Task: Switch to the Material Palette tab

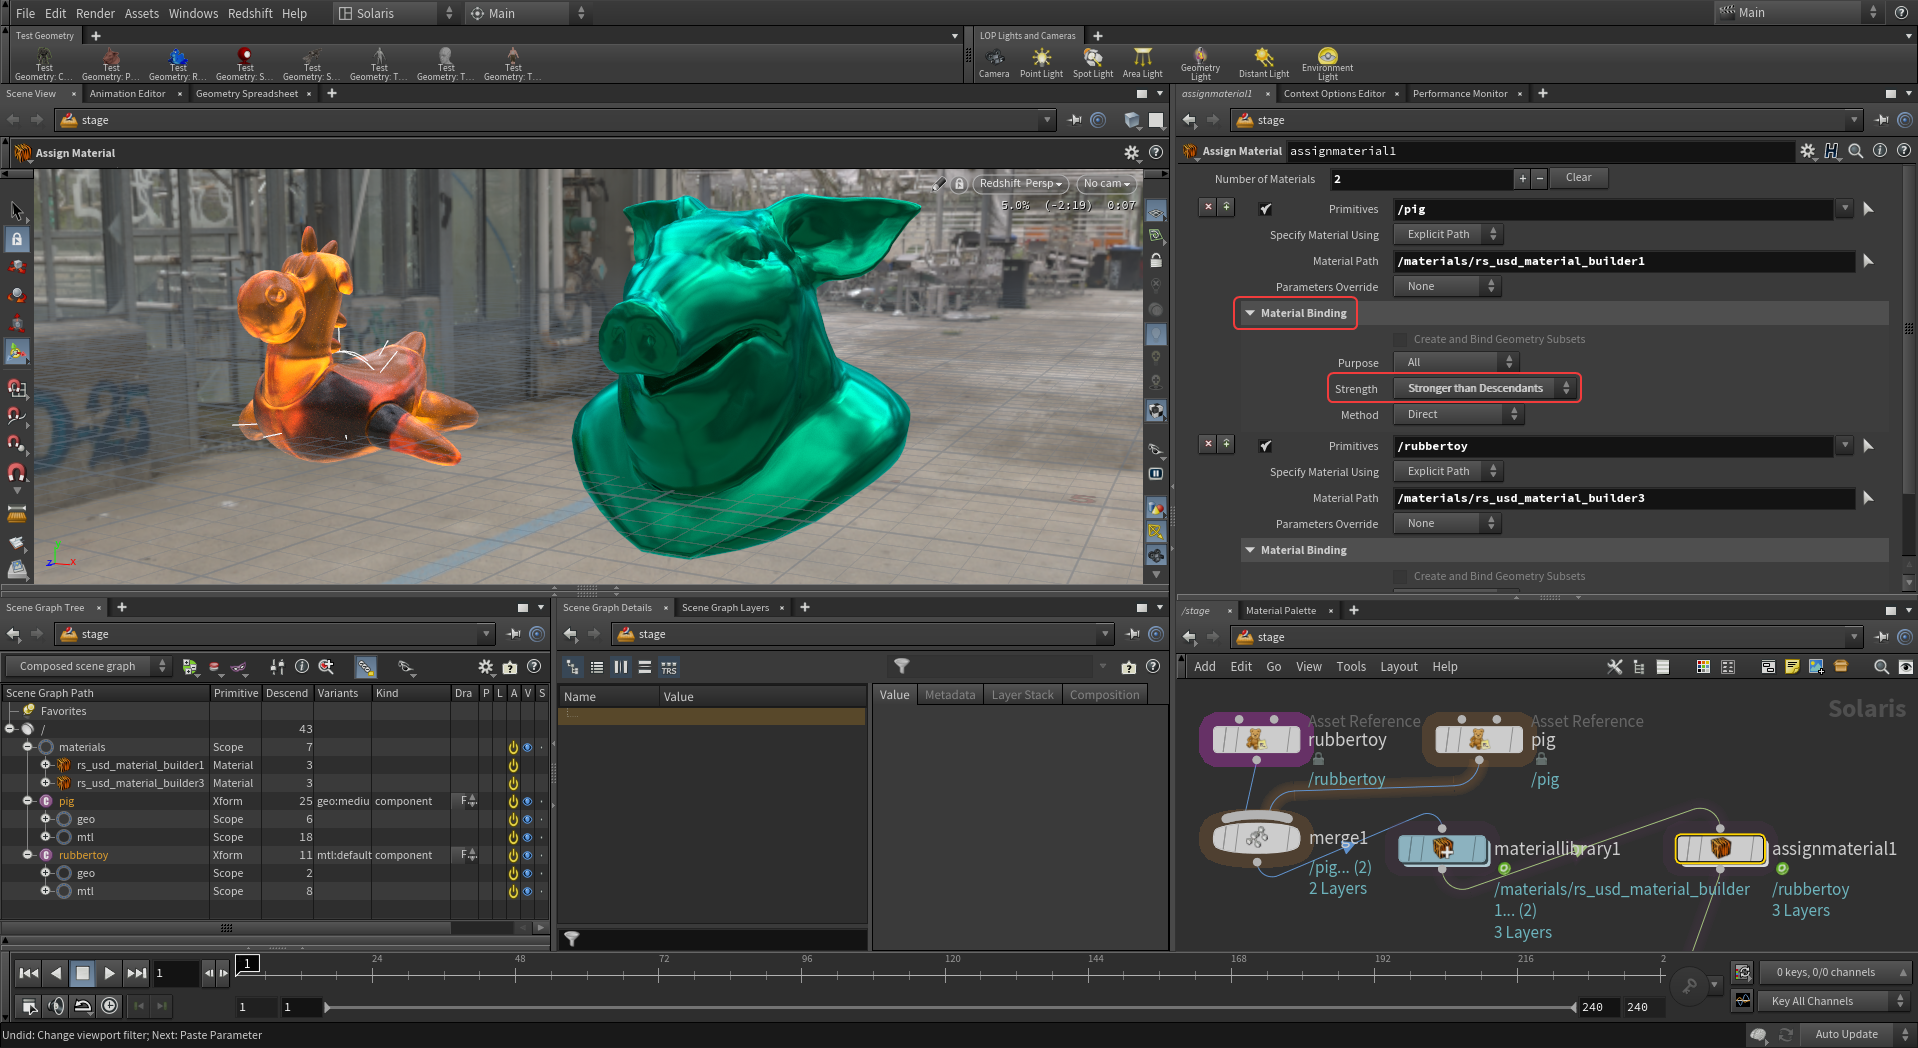Action: point(1280,611)
